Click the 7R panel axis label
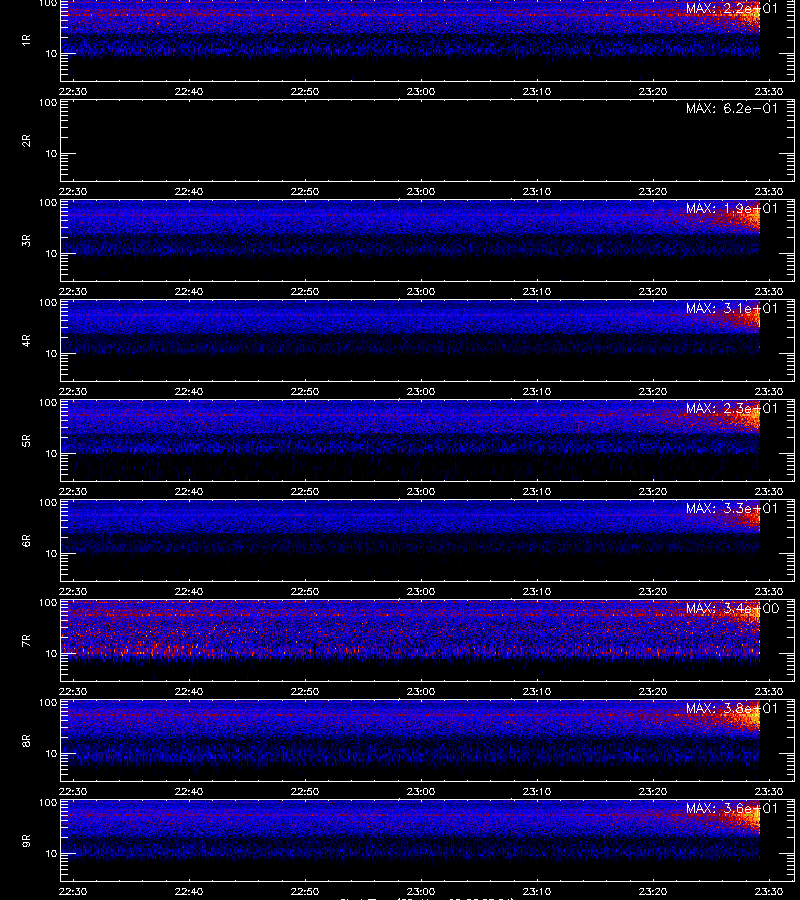800x900 pixels. pos(26,641)
